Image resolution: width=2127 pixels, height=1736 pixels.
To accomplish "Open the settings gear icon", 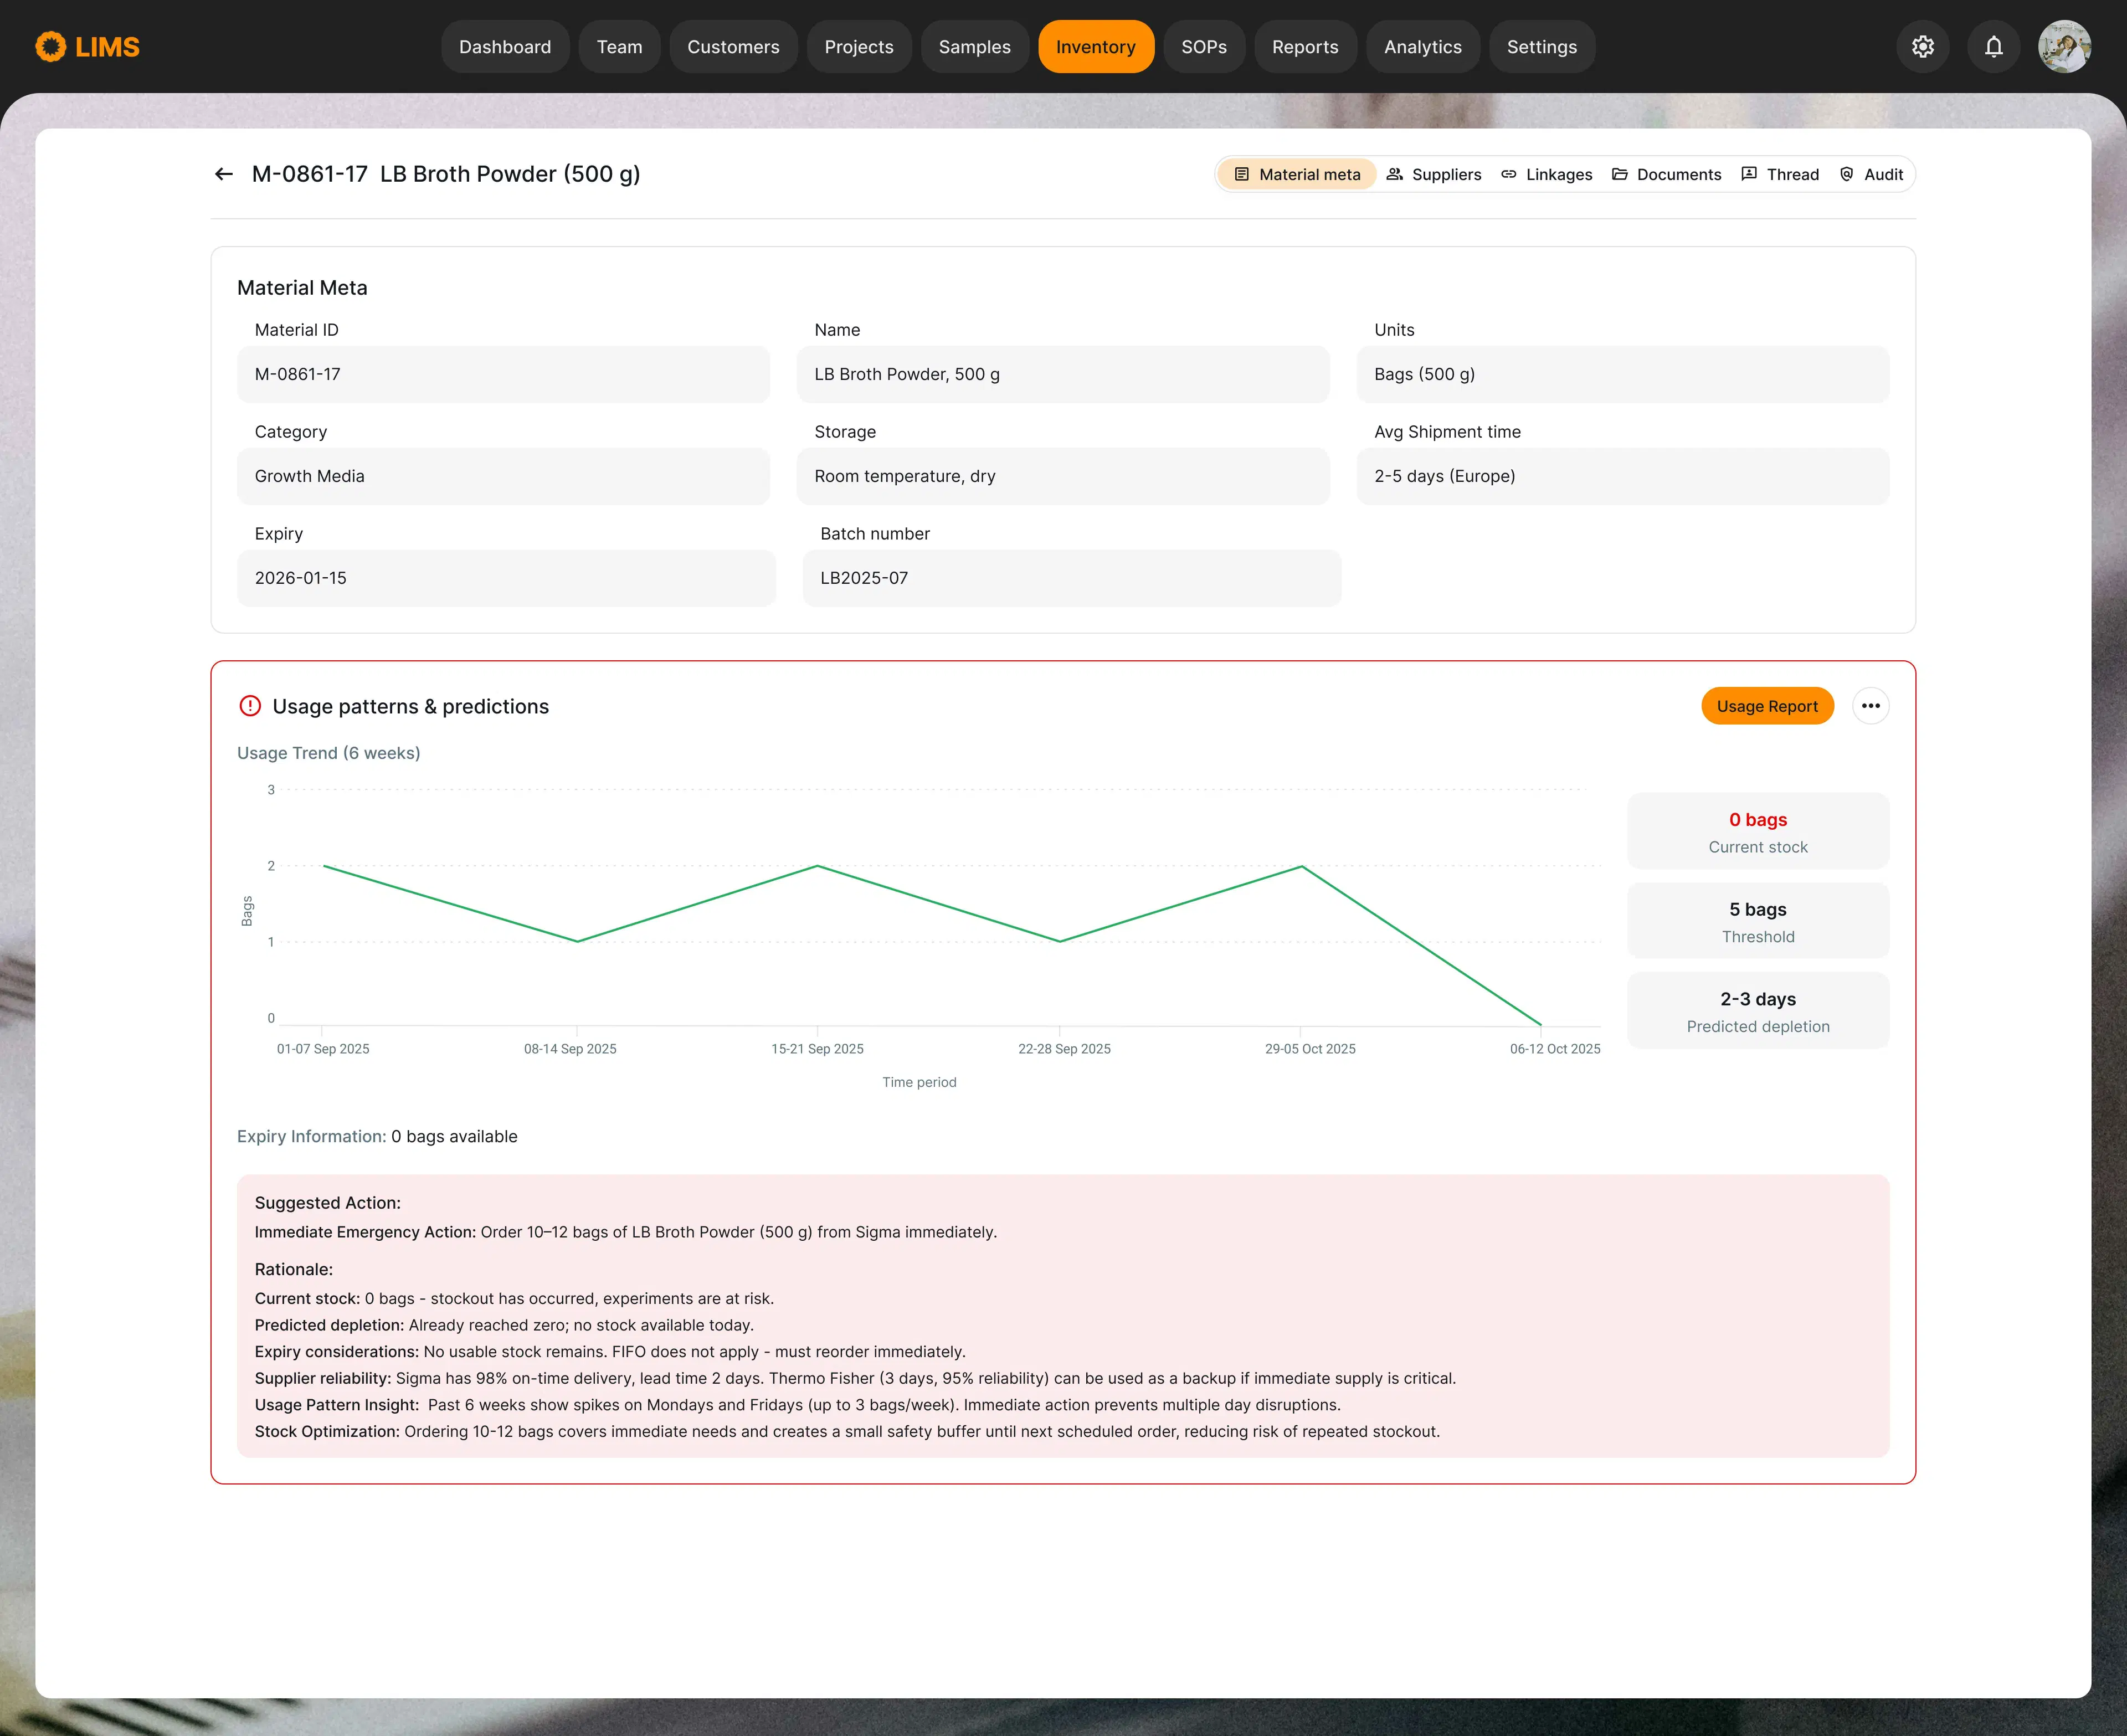I will point(1922,46).
